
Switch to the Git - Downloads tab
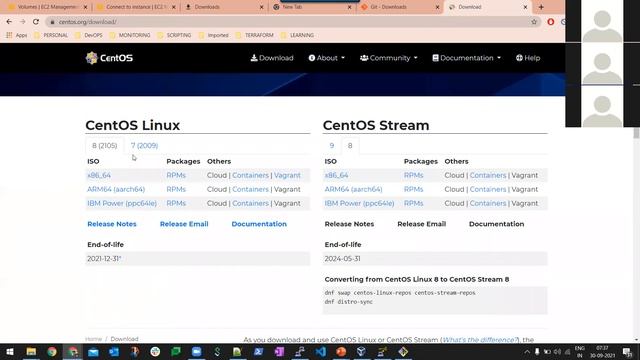[x=400, y=7]
